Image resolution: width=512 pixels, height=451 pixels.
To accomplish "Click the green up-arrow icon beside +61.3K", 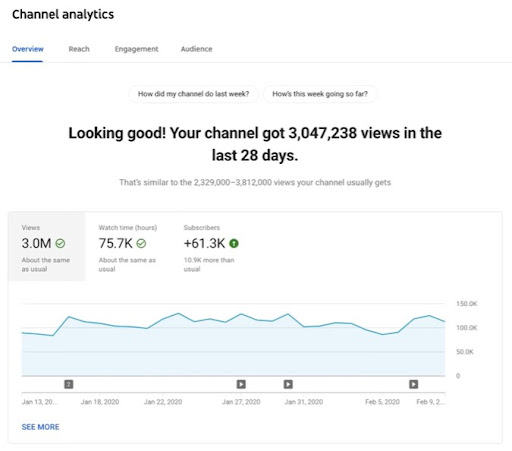I will (x=234, y=244).
